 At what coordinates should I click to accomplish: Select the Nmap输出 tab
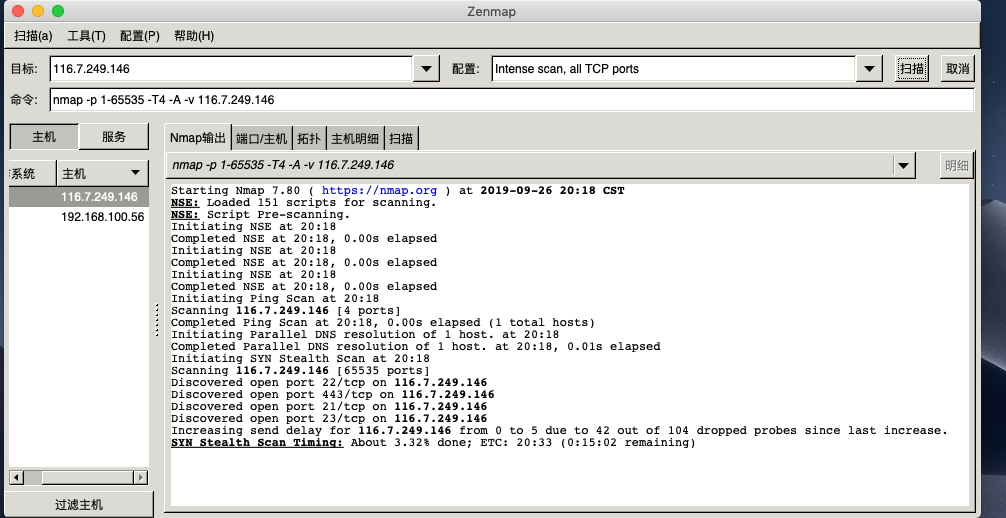198,138
